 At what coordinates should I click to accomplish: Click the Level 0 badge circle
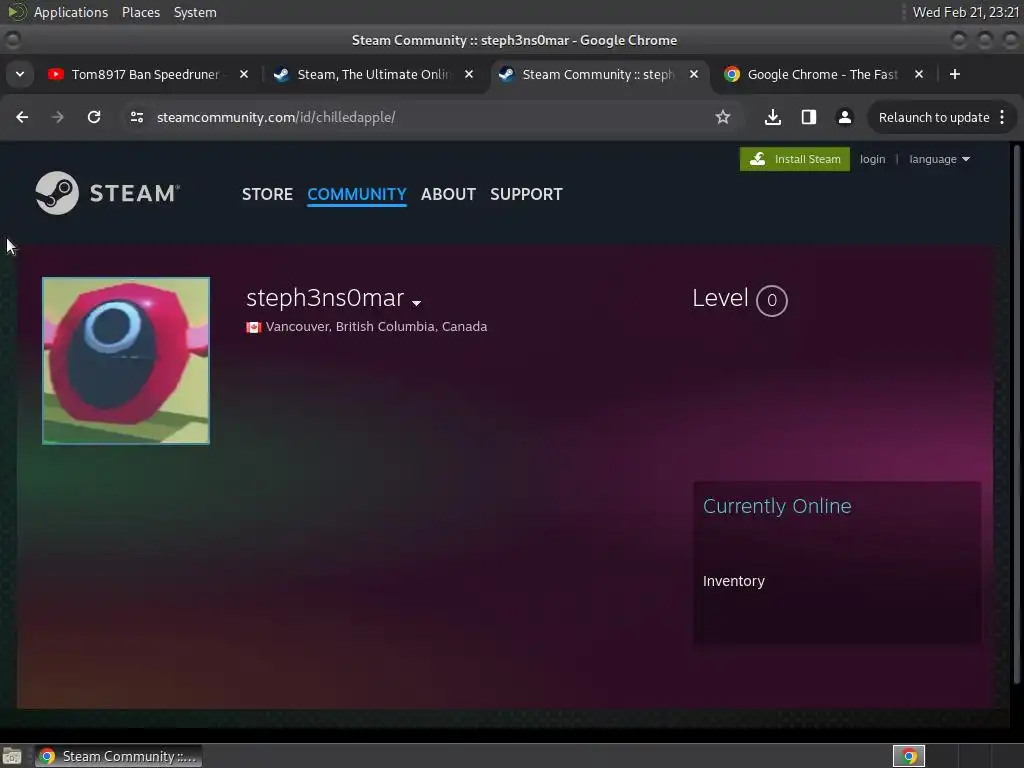click(x=771, y=300)
